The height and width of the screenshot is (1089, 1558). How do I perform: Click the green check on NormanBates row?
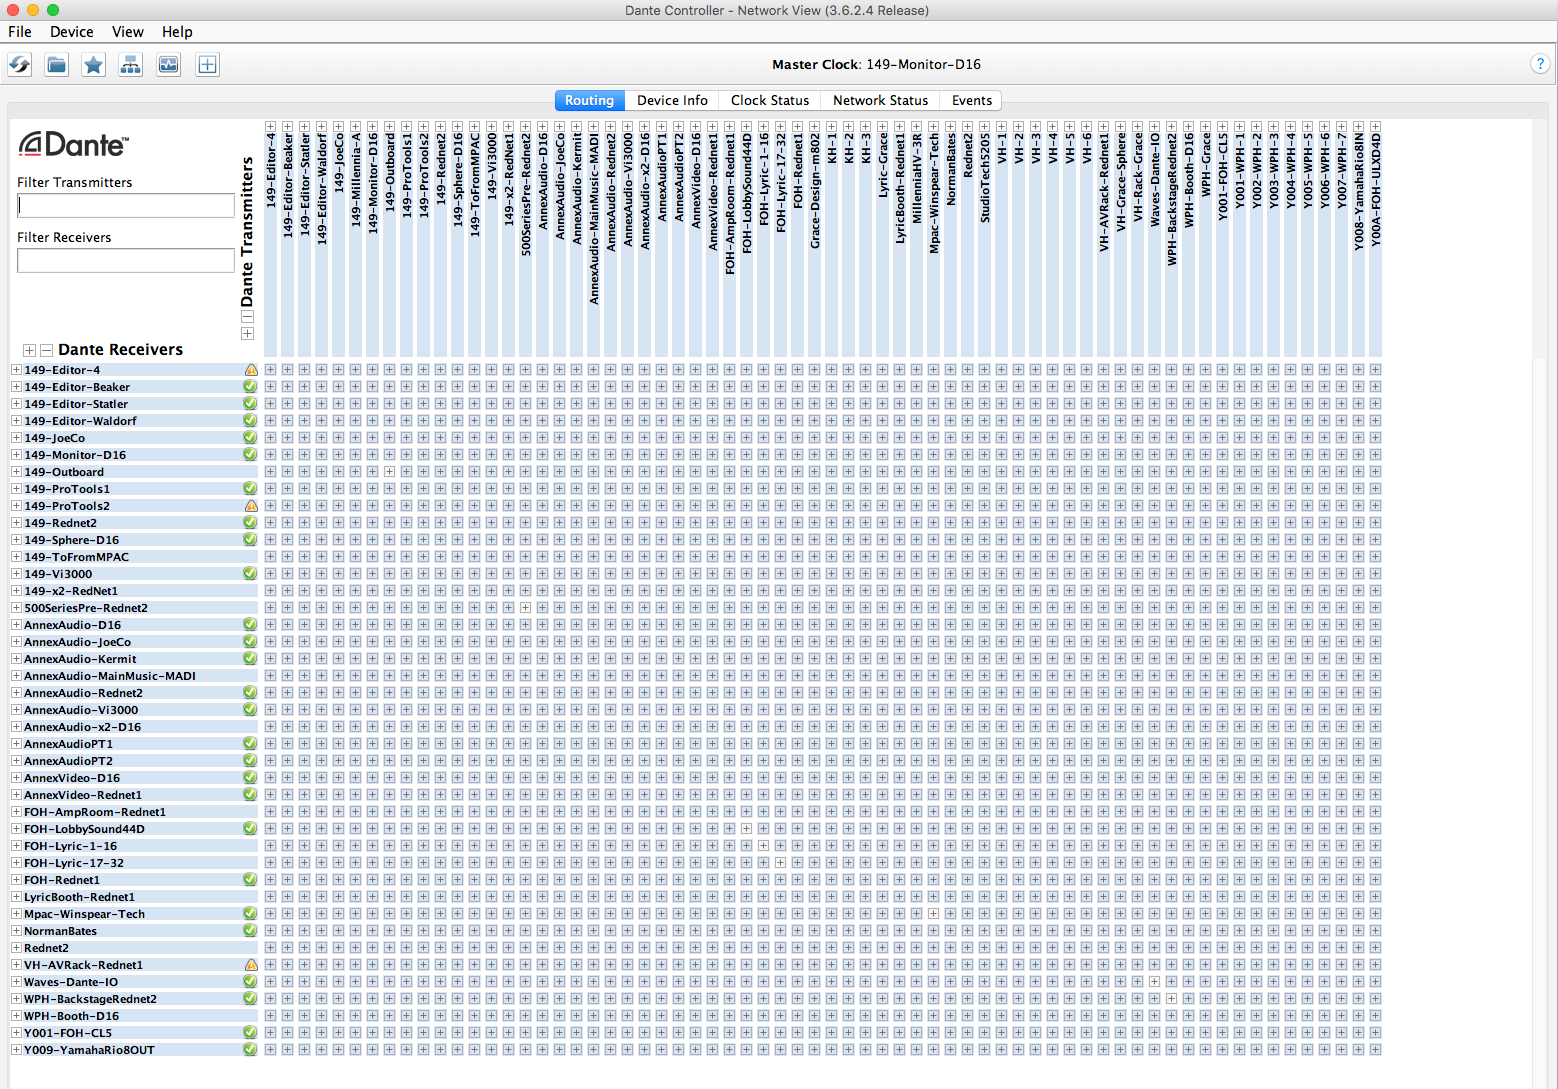point(250,931)
